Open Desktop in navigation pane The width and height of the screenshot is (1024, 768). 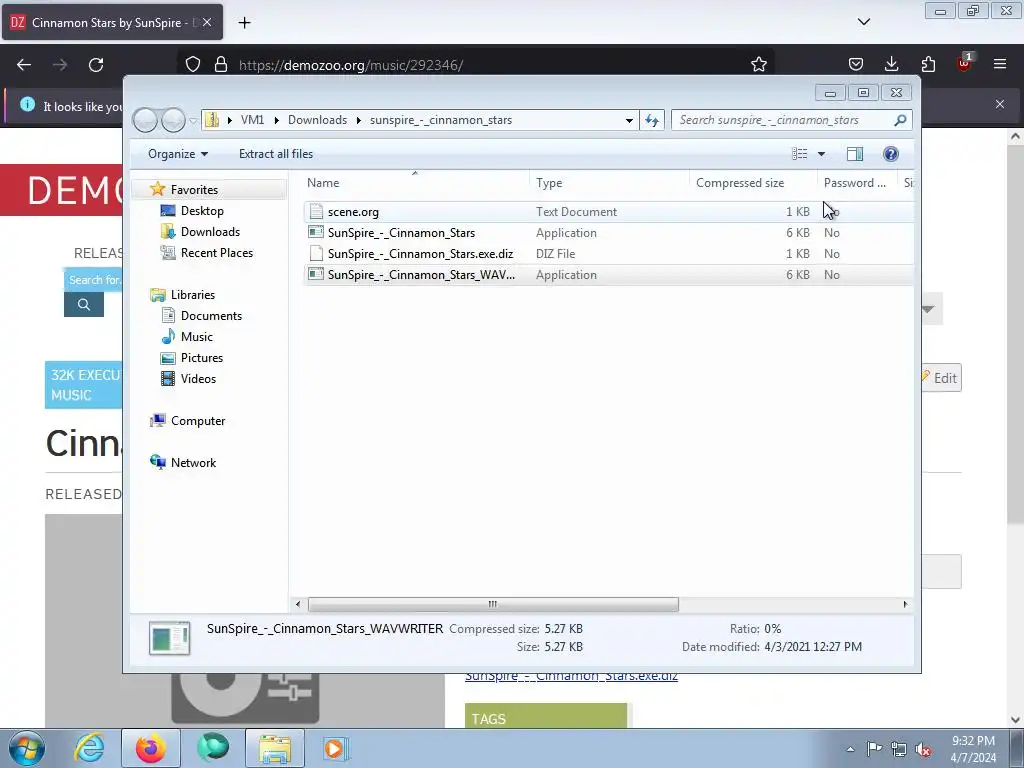tap(202, 211)
